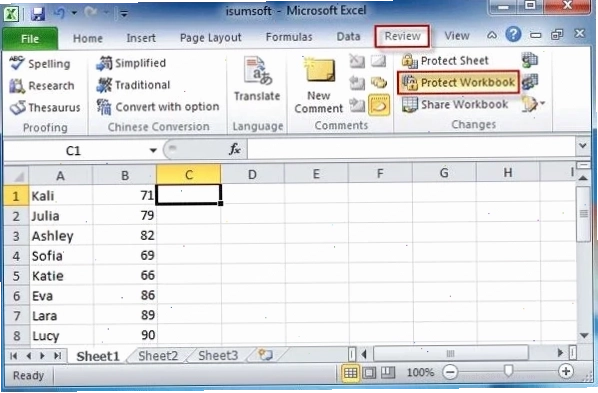This screenshot has height=393, width=598.
Task: Click cell containing Kali
Action: pos(61,196)
